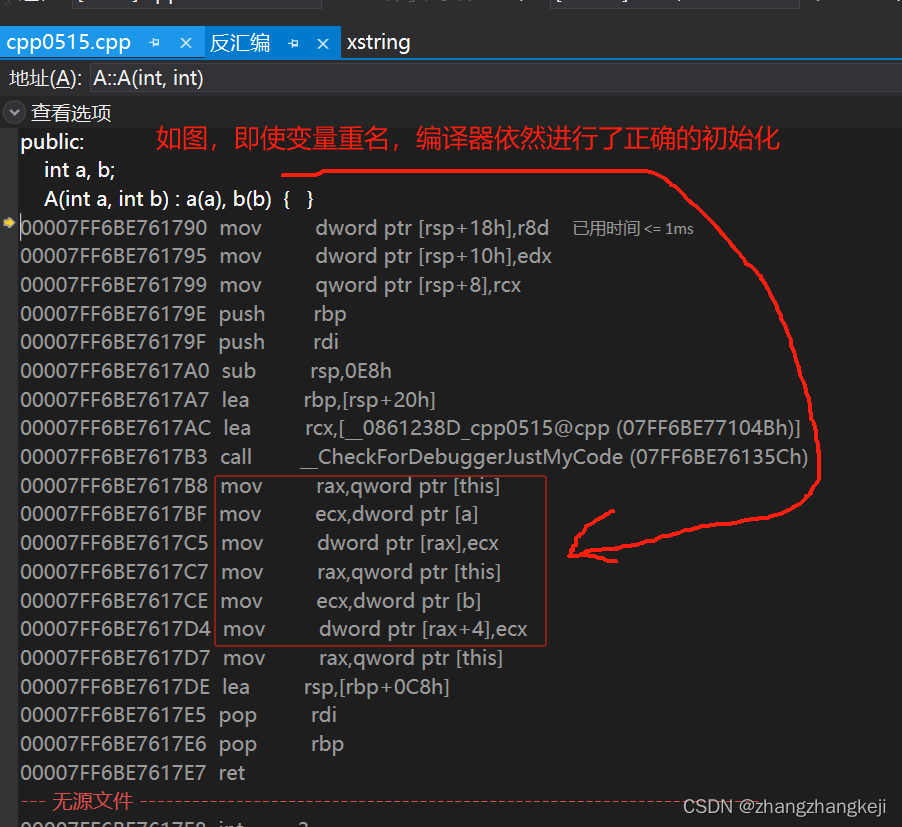Screen dimensions: 902x827
Task: Select line 00007FF6BE7617A0 sub rsp,0E8h
Action: click(206, 371)
